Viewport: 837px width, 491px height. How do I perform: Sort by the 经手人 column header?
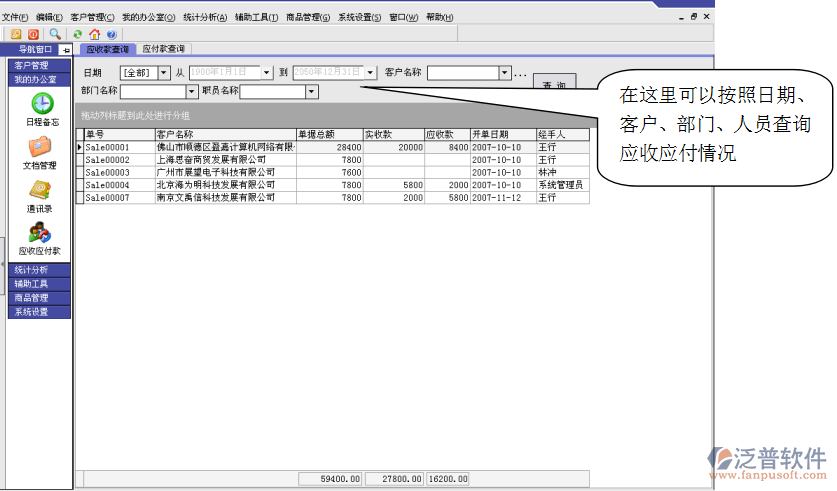coord(563,134)
